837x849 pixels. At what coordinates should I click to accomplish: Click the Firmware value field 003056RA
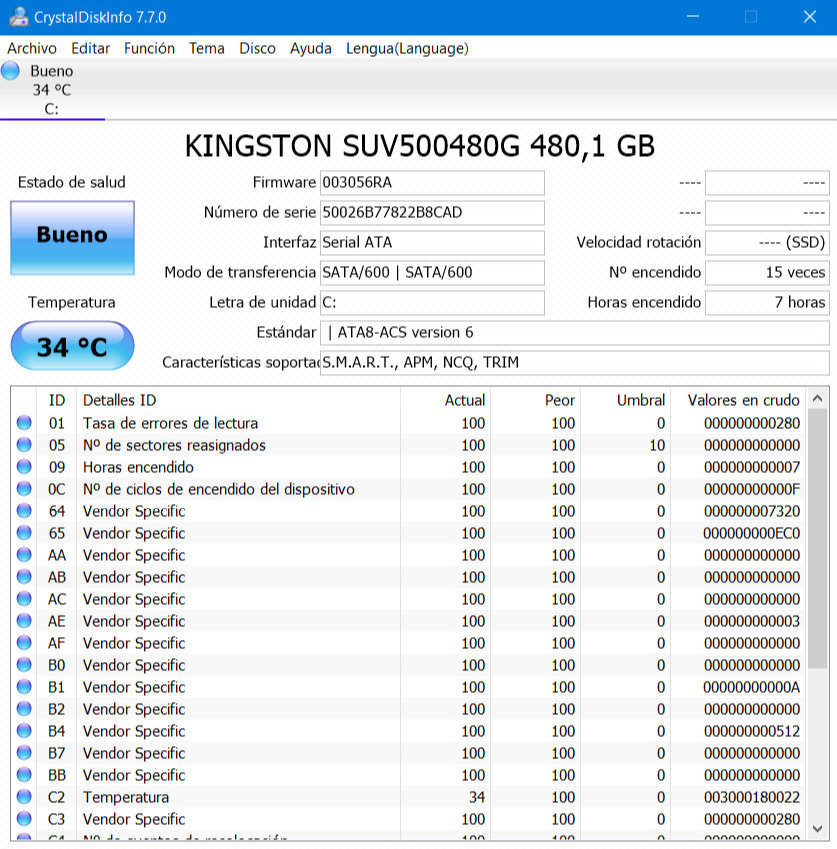click(x=432, y=183)
